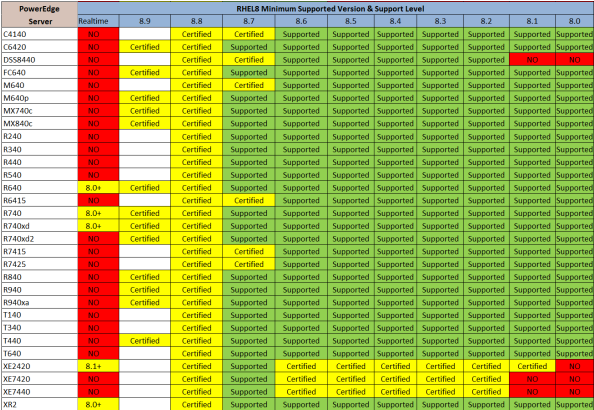Click the 8.5 version column header
The image size is (594, 410).
point(351,21)
